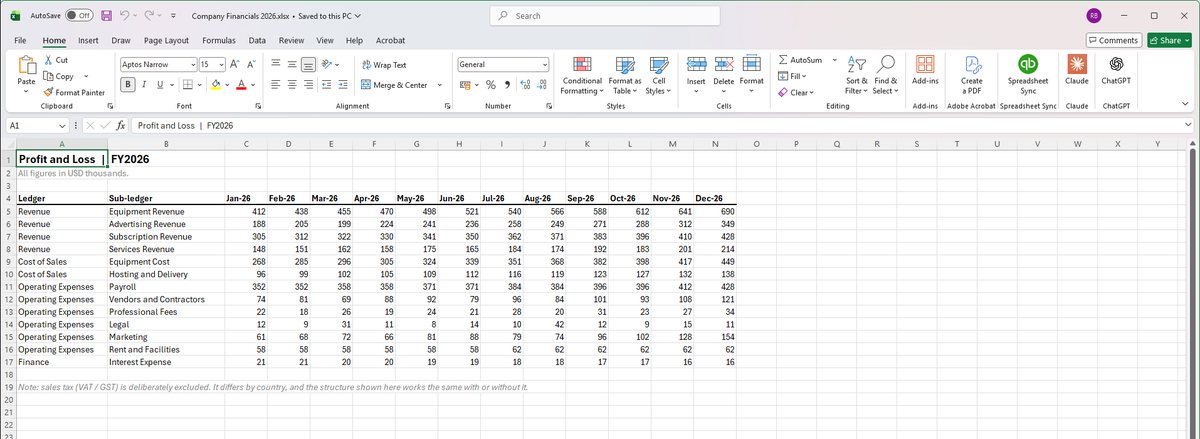Open Sort & Filter dropdown
The height and width of the screenshot is (439, 1200).
pyautogui.click(x=857, y=74)
